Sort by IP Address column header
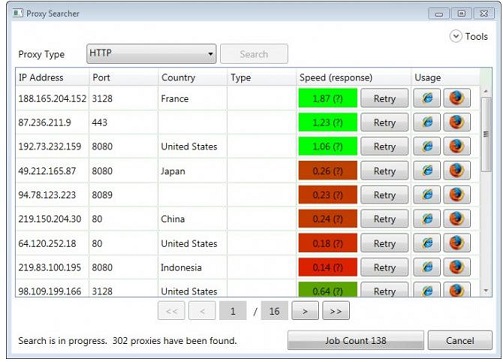Image resolution: width=503 pixels, height=362 pixels. pos(52,77)
